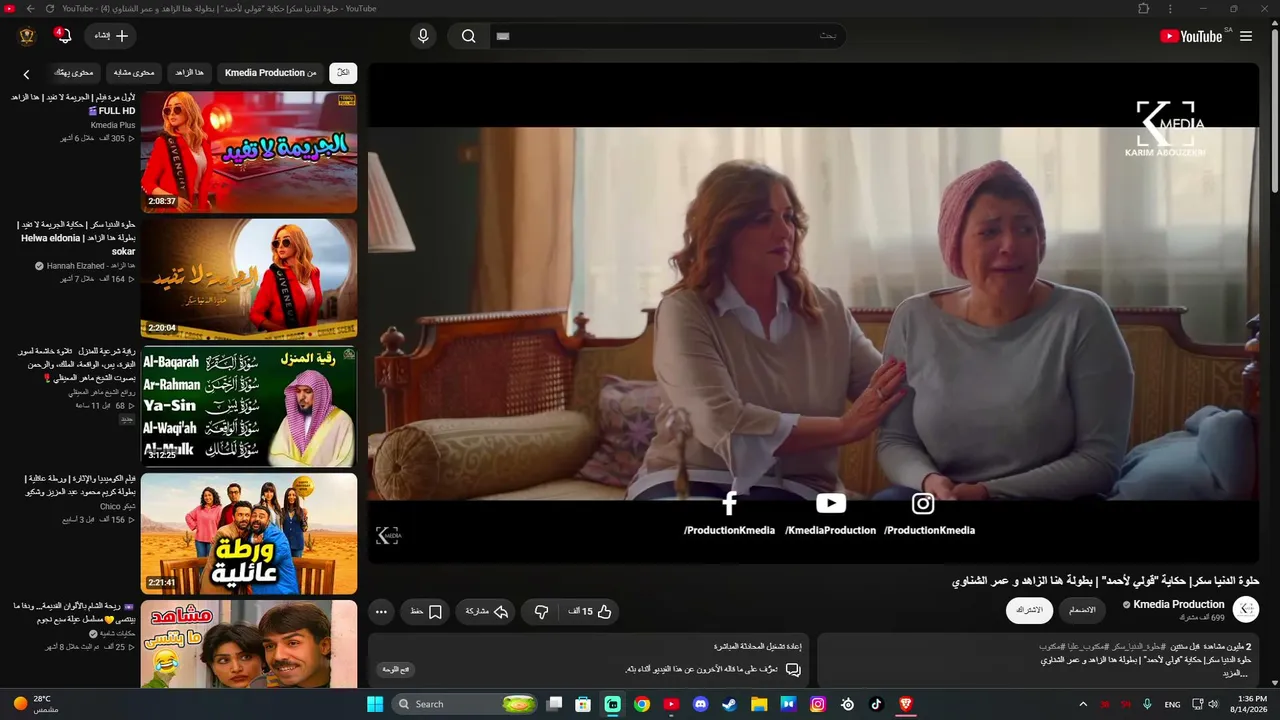
Task: Open the #حلوة_الدنيا_سكر hashtag link
Action: point(1137,647)
